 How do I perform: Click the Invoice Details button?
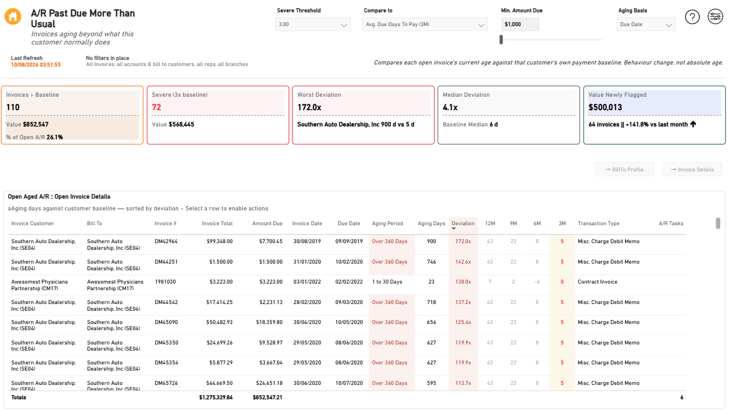[692, 169]
